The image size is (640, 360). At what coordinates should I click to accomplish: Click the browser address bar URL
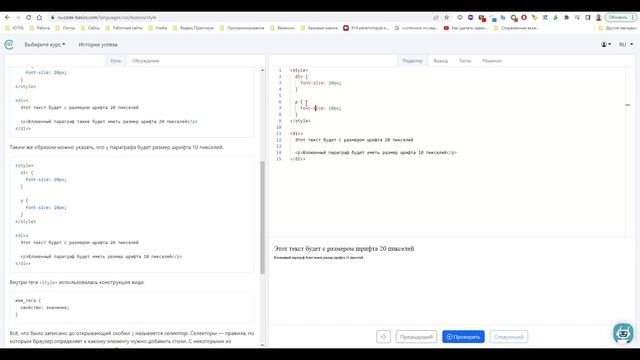click(x=107, y=18)
